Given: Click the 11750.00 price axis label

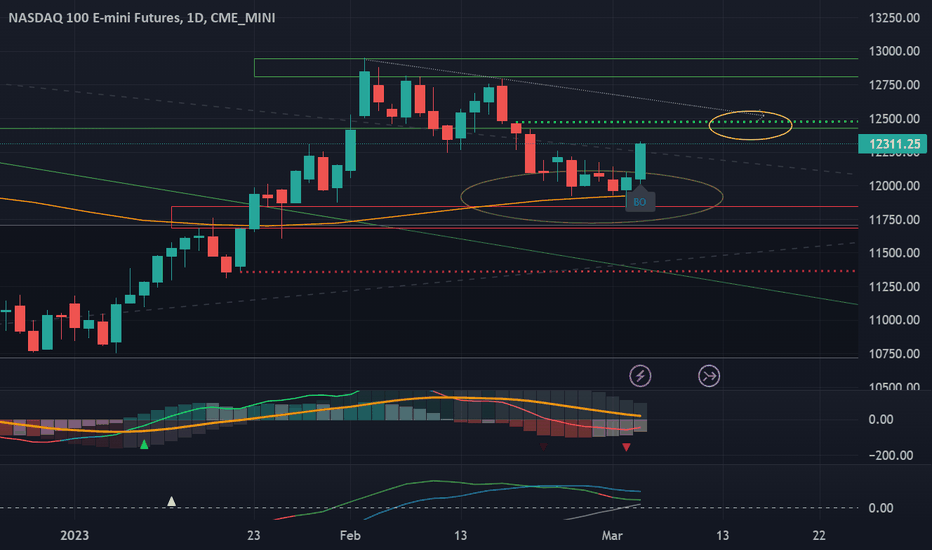Looking at the screenshot, I should point(894,219).
